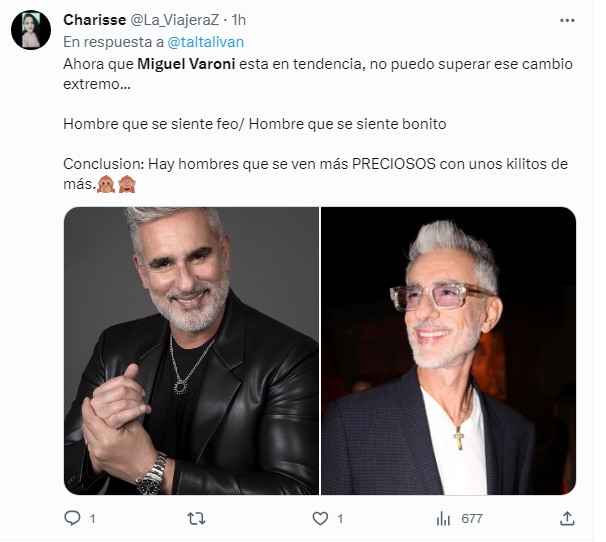Enlarge the right photo with tinted glasses
Screen dimensions: 606x542
point(449,351)
